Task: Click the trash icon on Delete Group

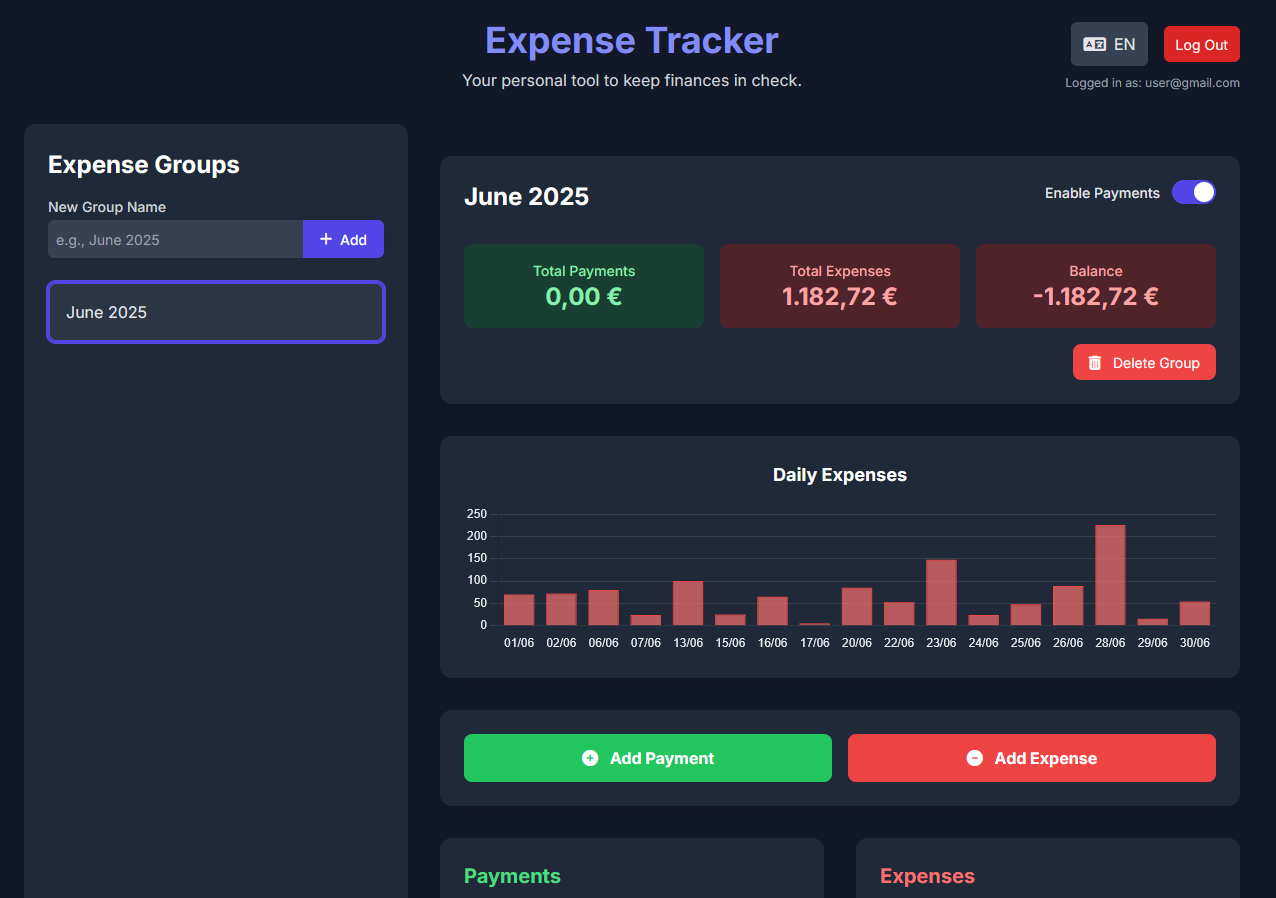Action: (x=1095, y=363)
